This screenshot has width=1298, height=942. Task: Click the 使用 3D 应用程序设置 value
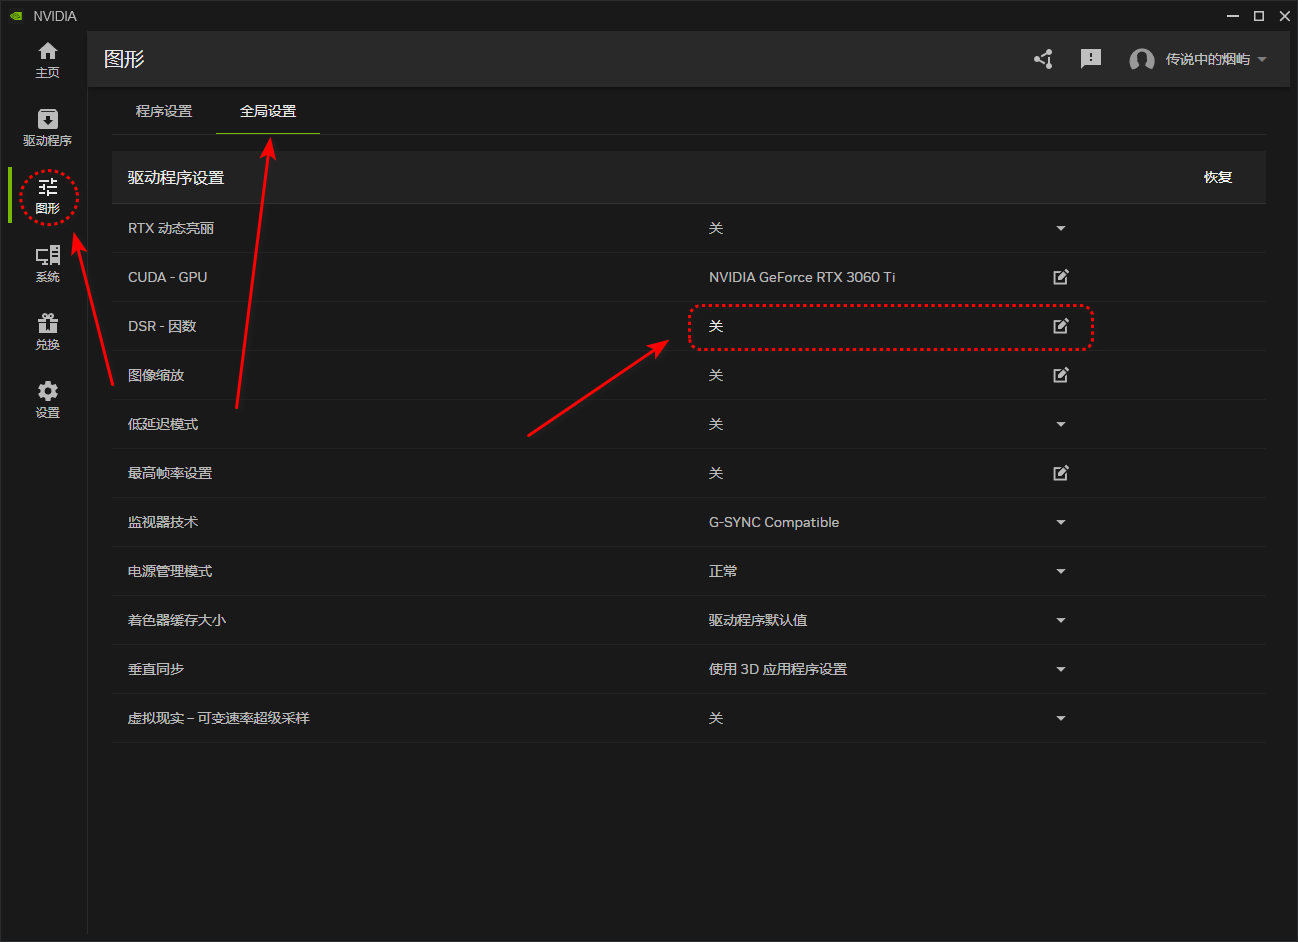pyautogui.click(x=778, y=669)
